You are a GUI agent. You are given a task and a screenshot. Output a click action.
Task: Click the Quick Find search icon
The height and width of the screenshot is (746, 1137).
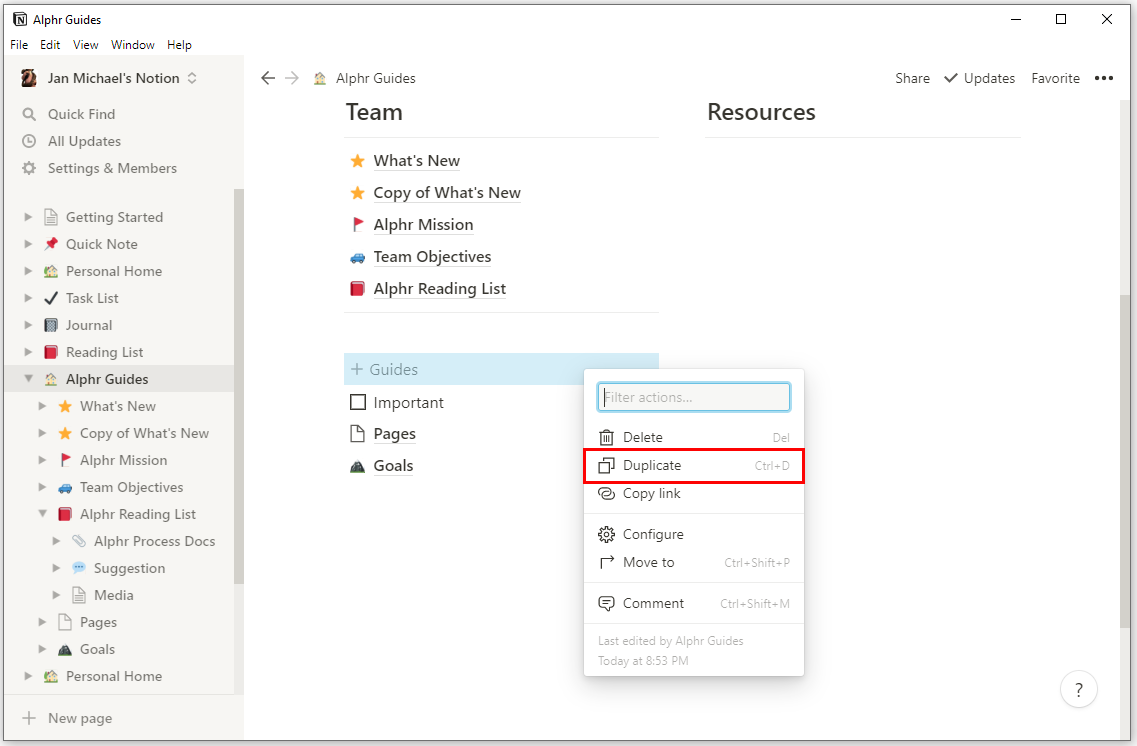[29, 115]
